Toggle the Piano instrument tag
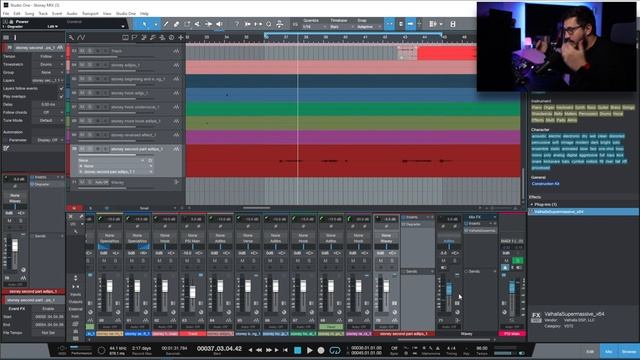This screenshot has height=360, width=640. pyautogui.click(x=536, y=107)
